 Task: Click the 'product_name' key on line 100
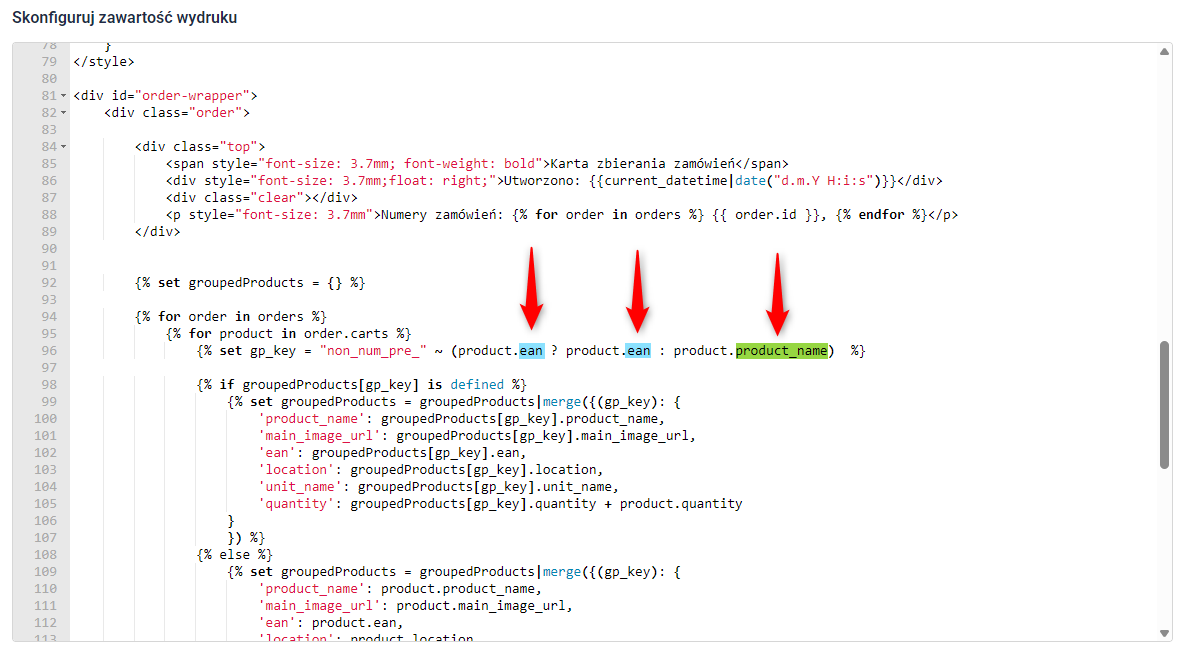[x=312, y=418]
